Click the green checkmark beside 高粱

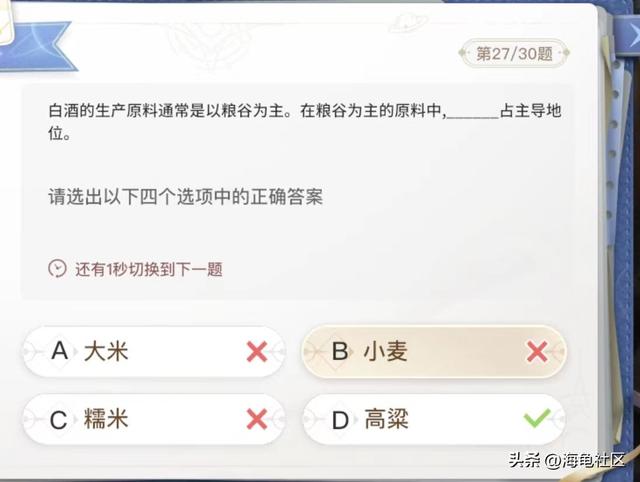tap(537, 420)
